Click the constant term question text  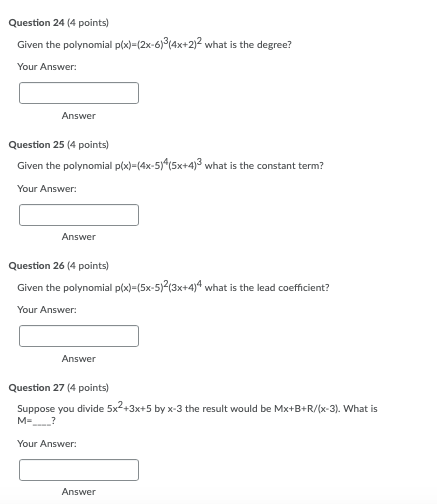(x=170, y=165)
